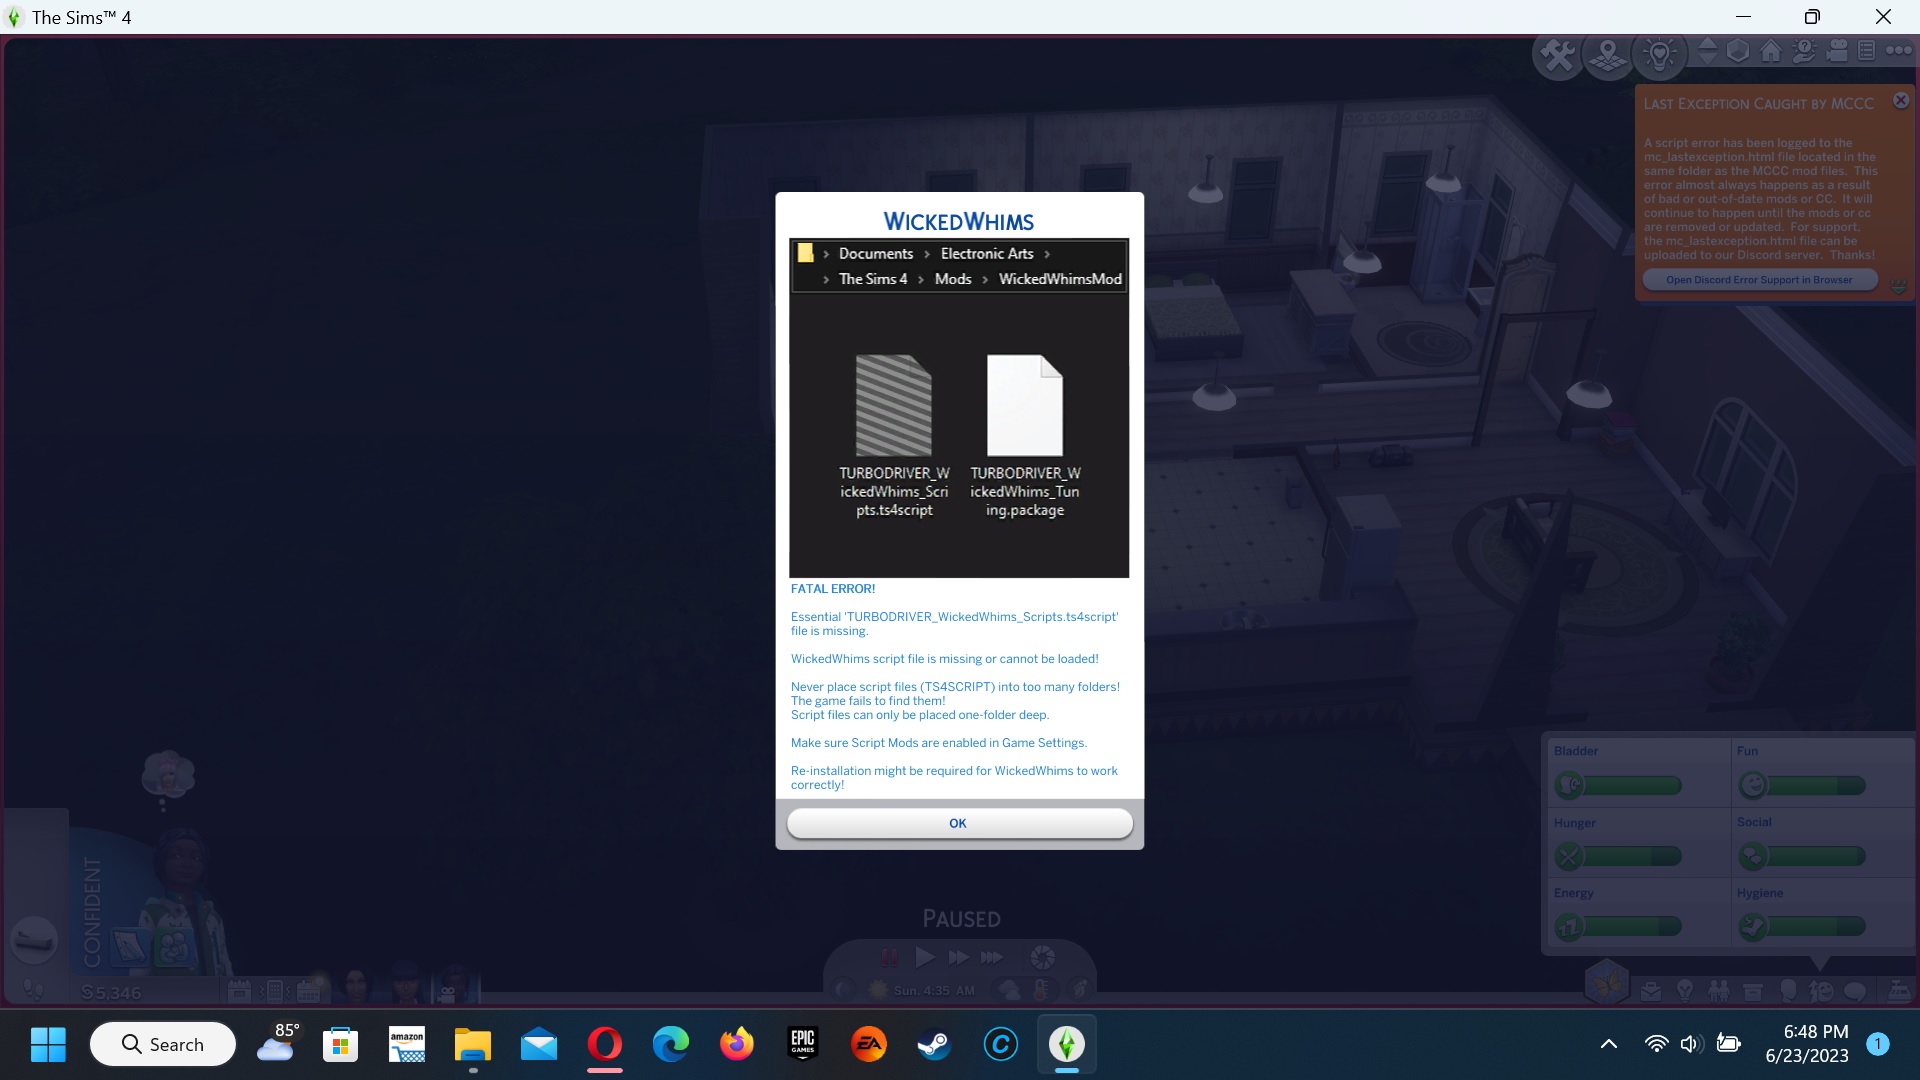Open the three-dots game options menu
1920x1080 pixels.
(x=1898, y=50)
